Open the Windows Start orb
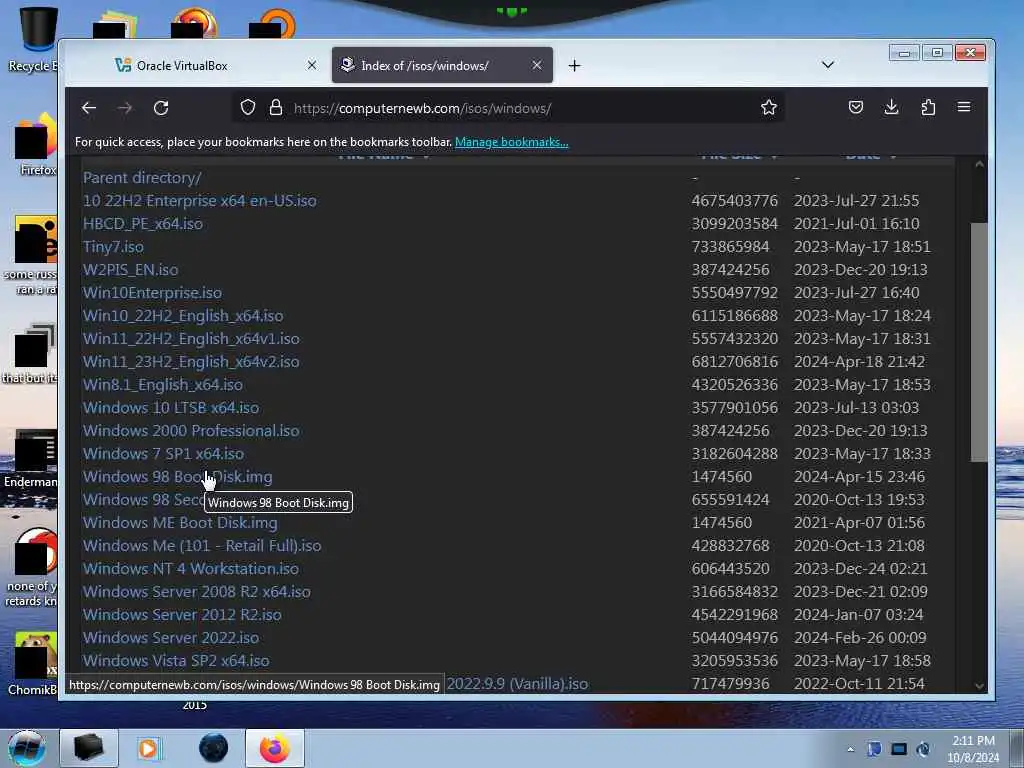 tap(27, 748)
